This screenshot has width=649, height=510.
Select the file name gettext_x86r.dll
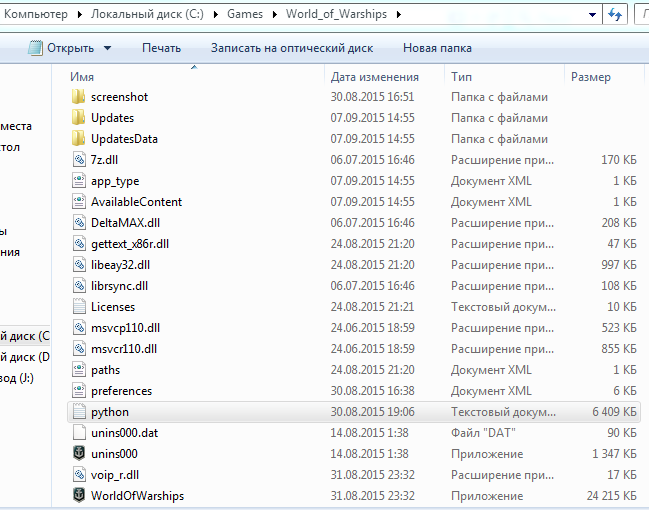click(x=130, y=244)
